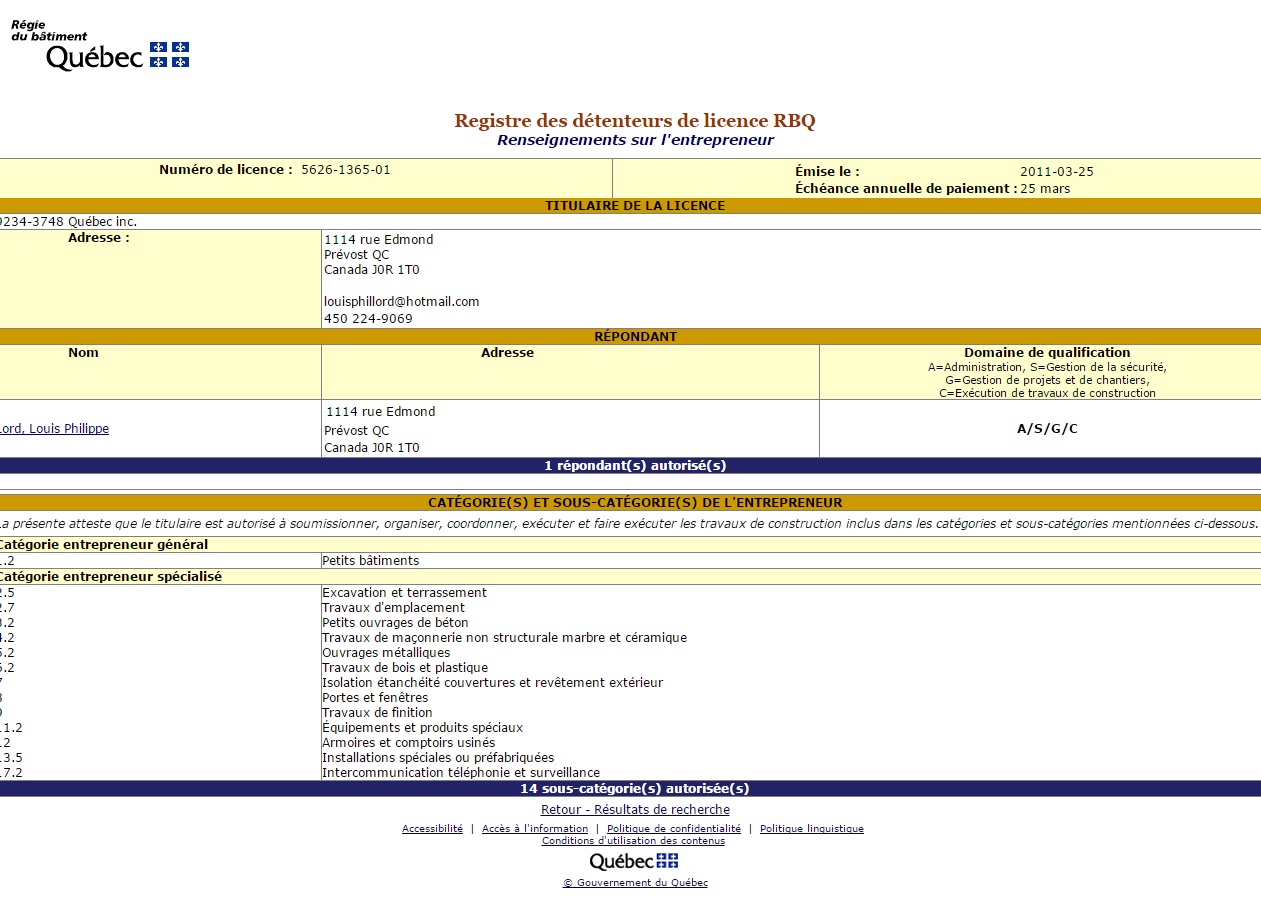Click Armoires et comptoirs usinés row

point(630,743)
